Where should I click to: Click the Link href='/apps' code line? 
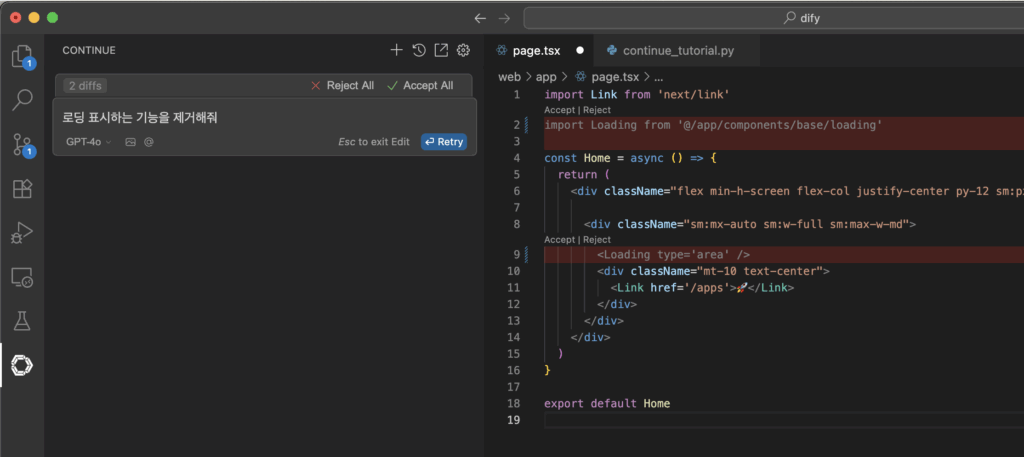point(702,288)
